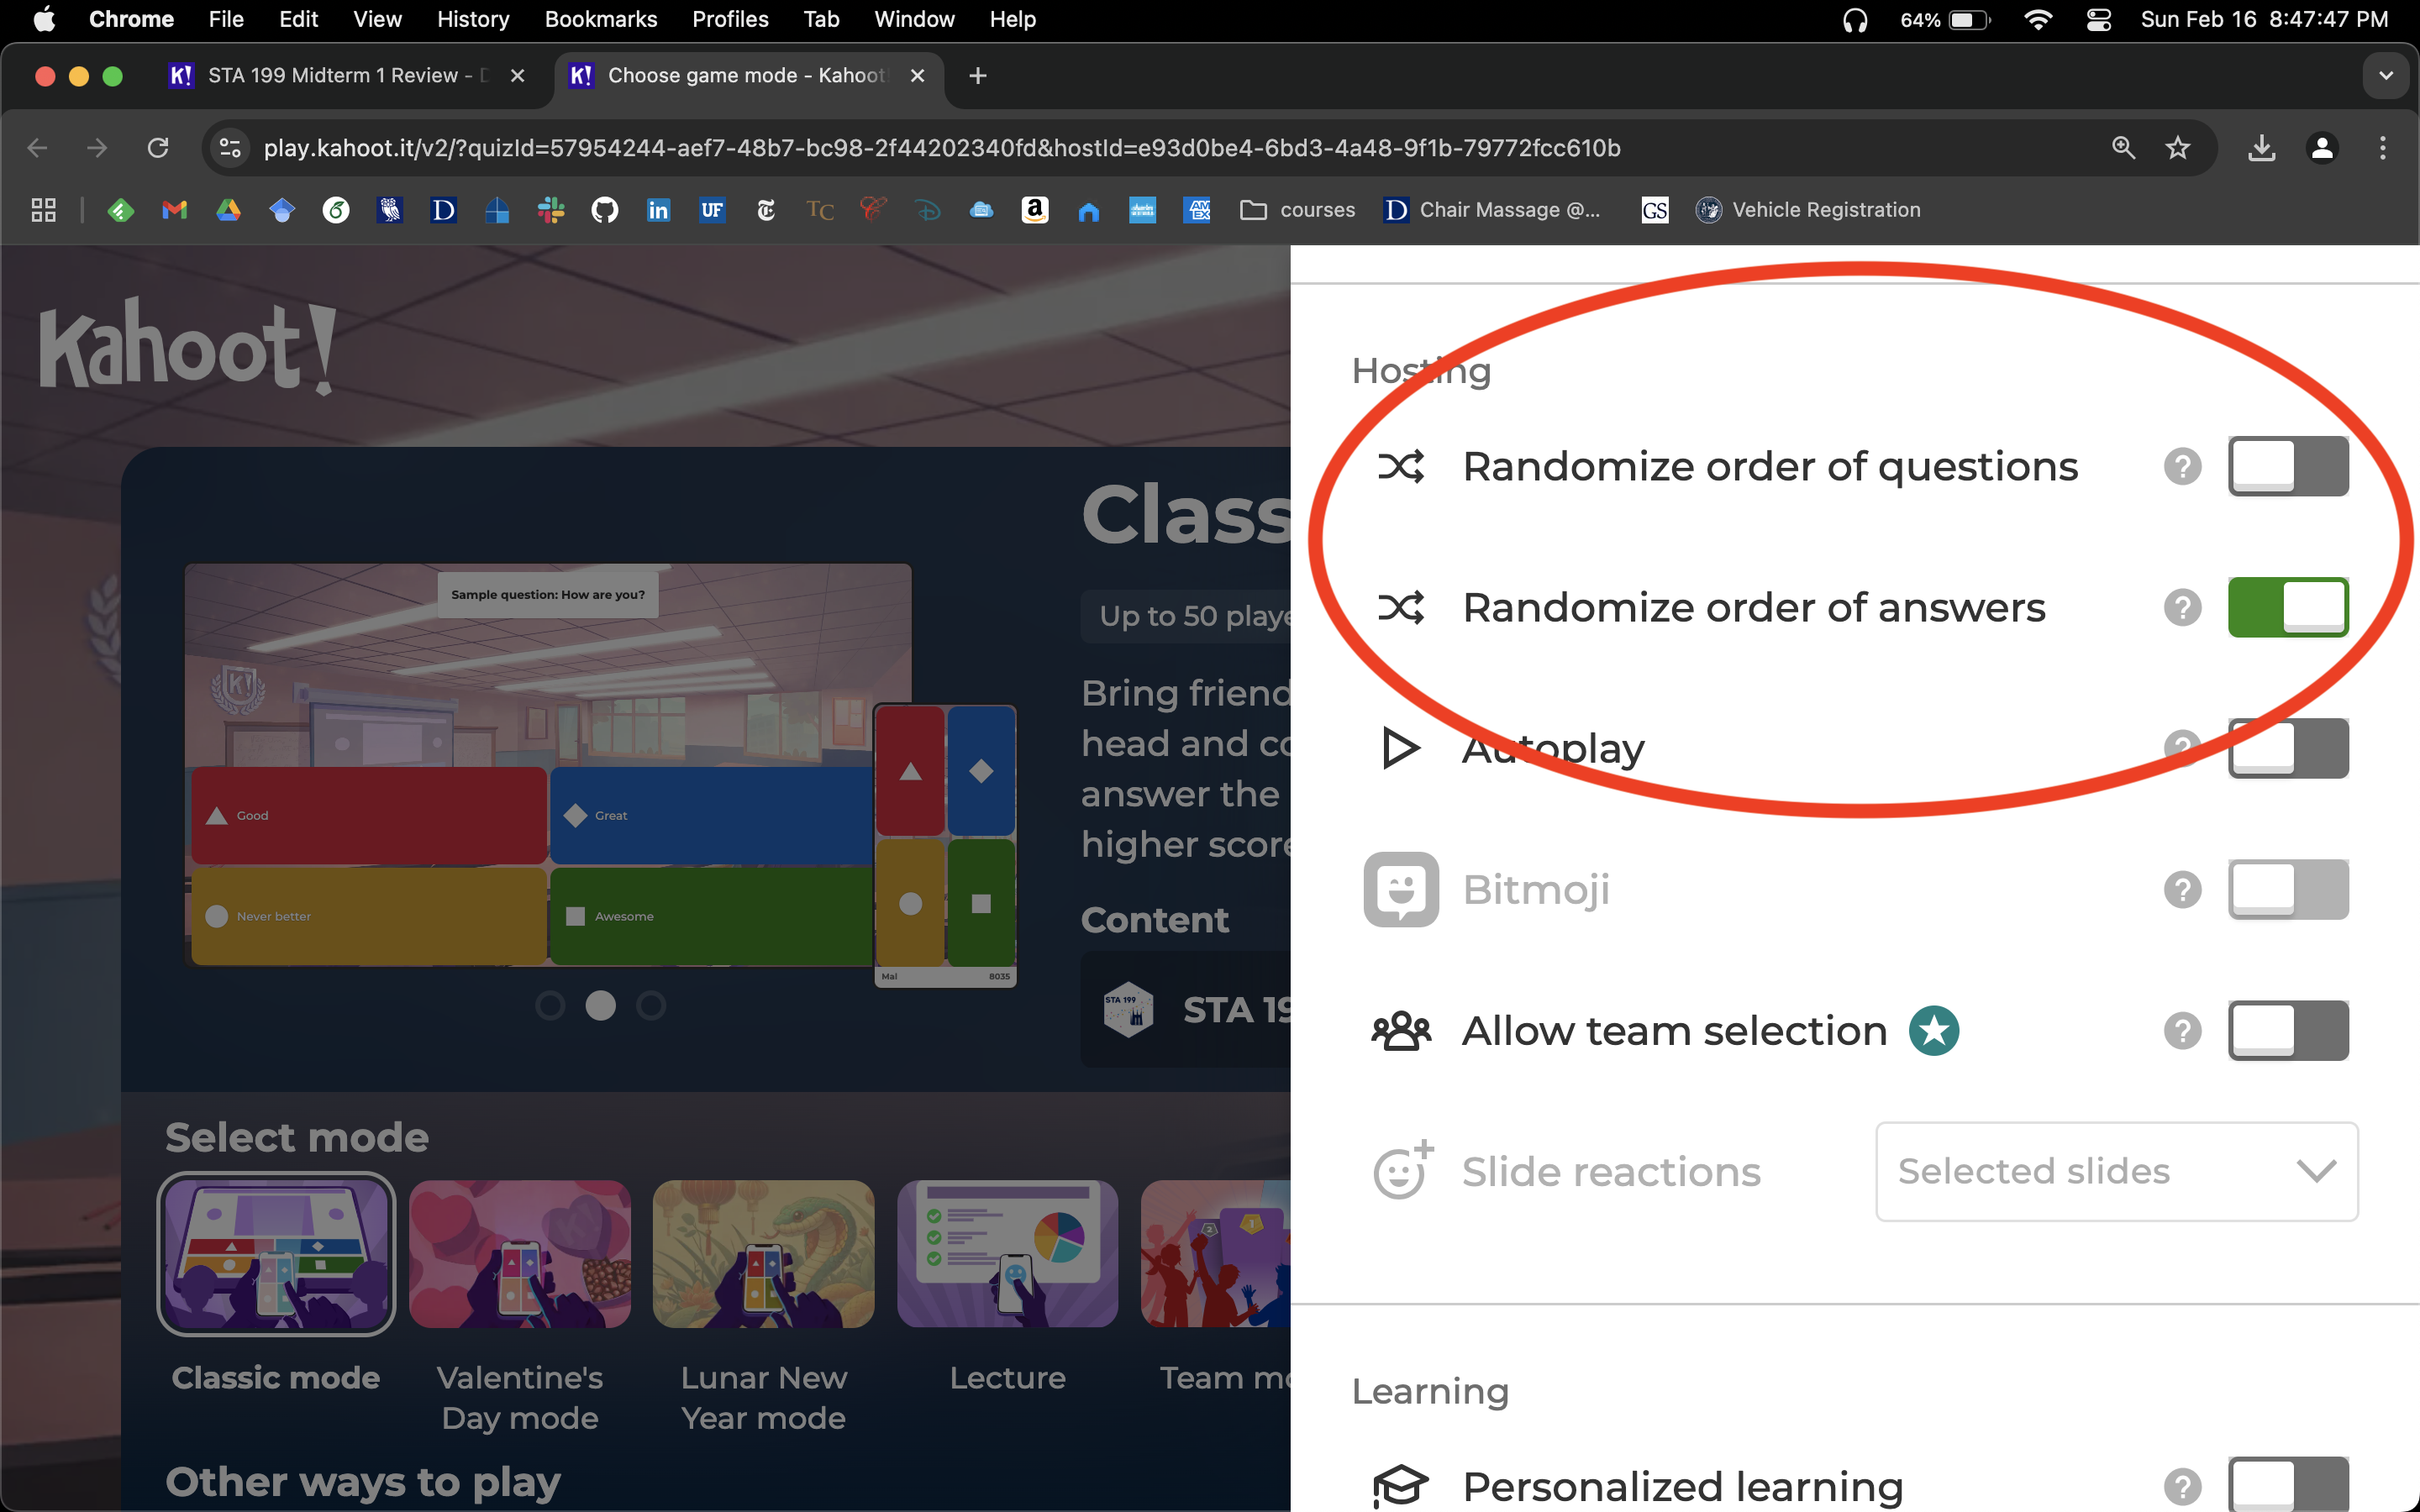Open the GS bookmark icon
The height and width of the screenshot is (1512, 2420).
[x=1655, y=210]
